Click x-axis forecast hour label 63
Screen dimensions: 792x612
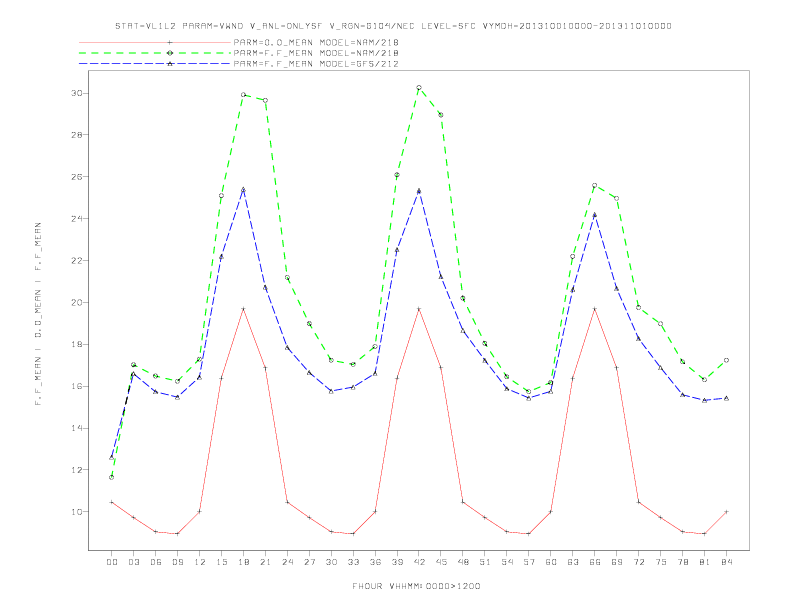(573, 562)
